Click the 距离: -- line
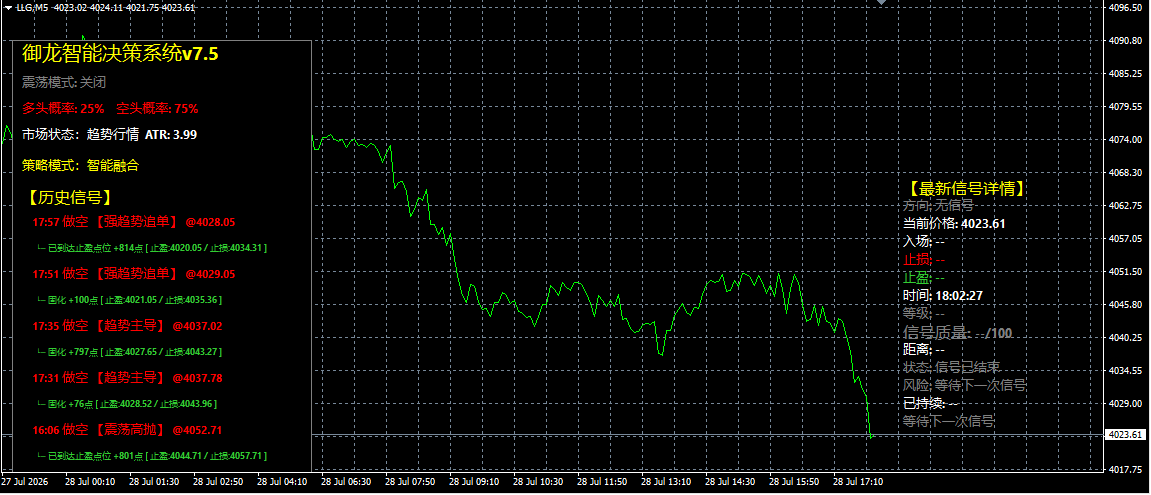1151x495 pixels. (x=923, y=350)
